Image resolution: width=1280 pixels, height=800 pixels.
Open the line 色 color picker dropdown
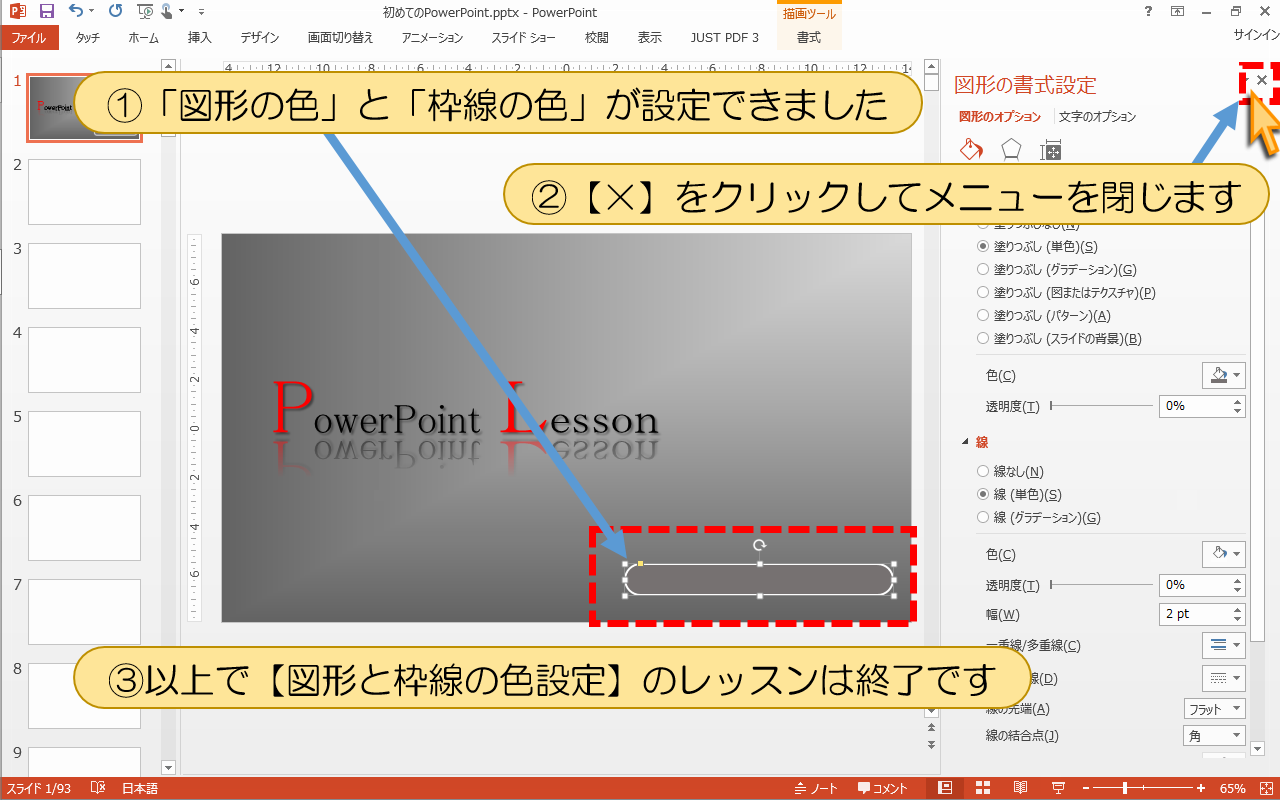click(1224, 554)
